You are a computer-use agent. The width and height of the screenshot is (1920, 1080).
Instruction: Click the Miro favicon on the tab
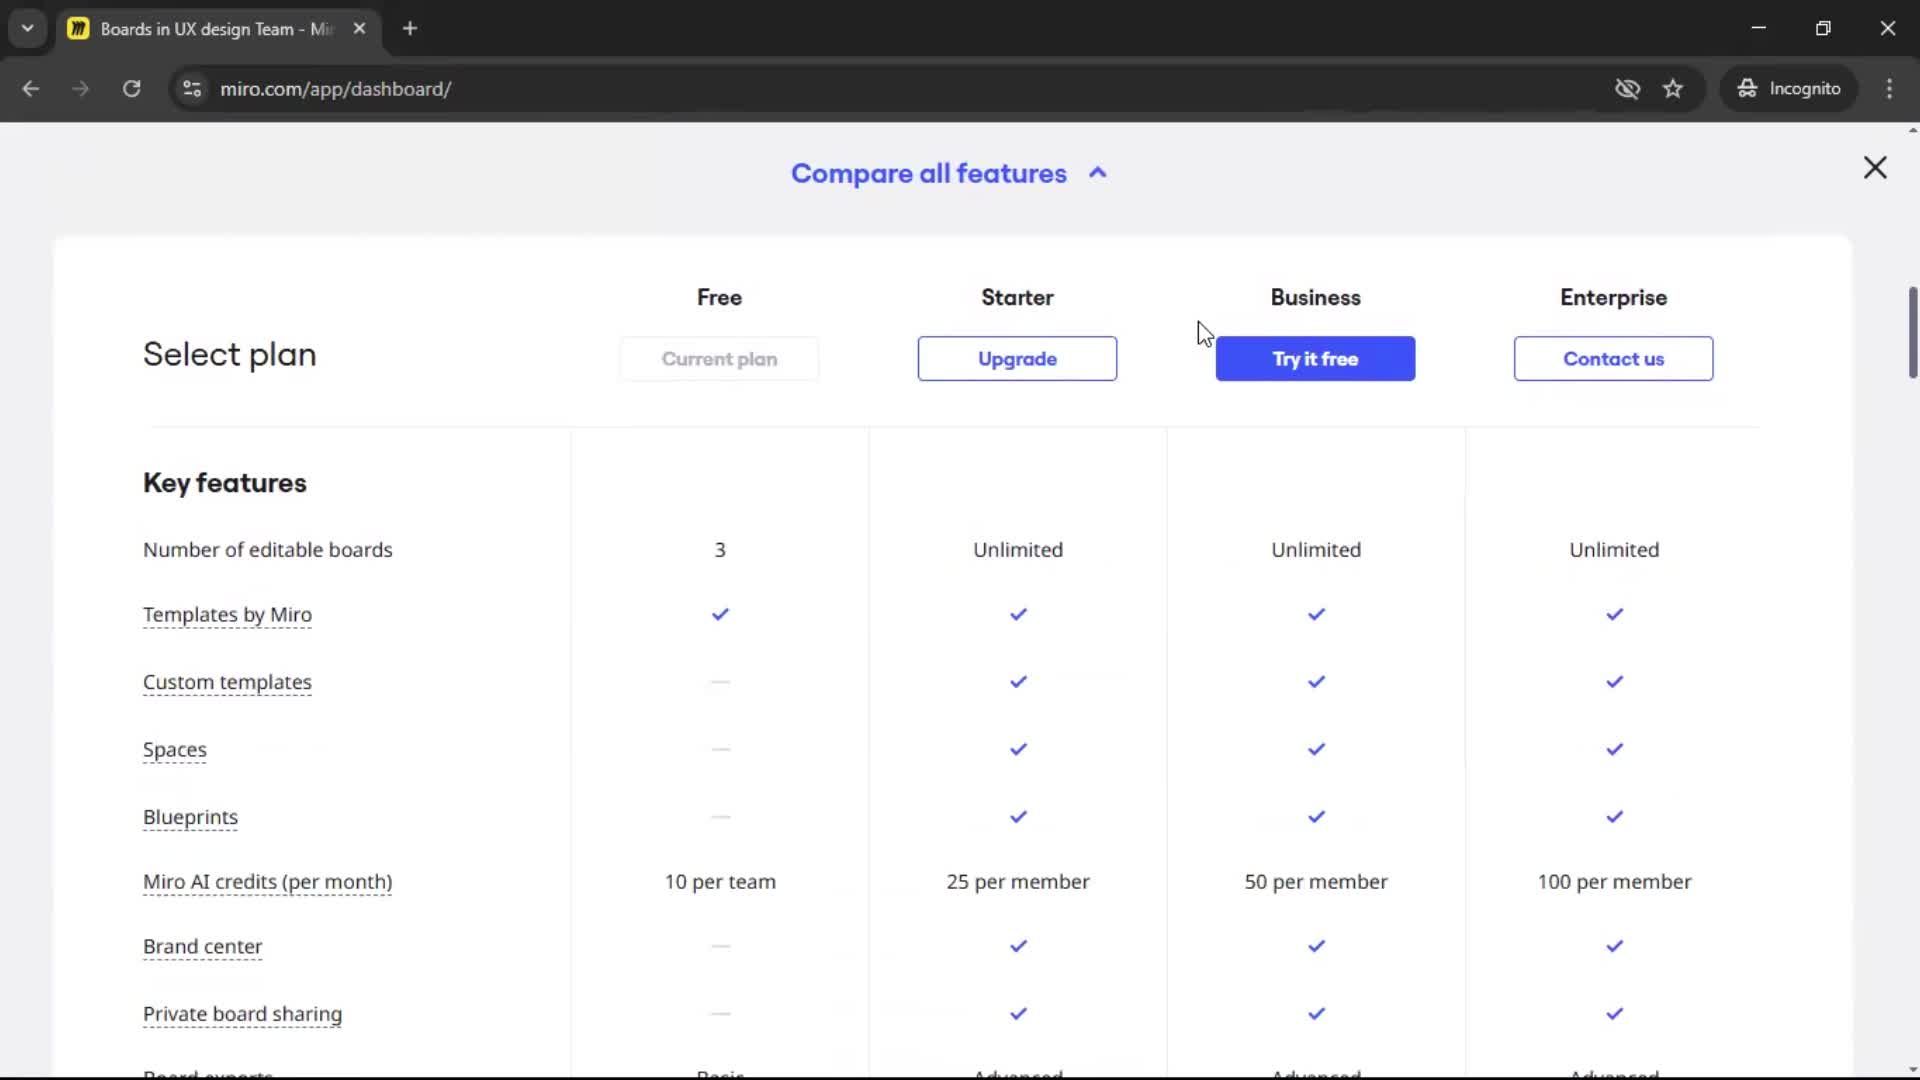click(x=78, y=29)
